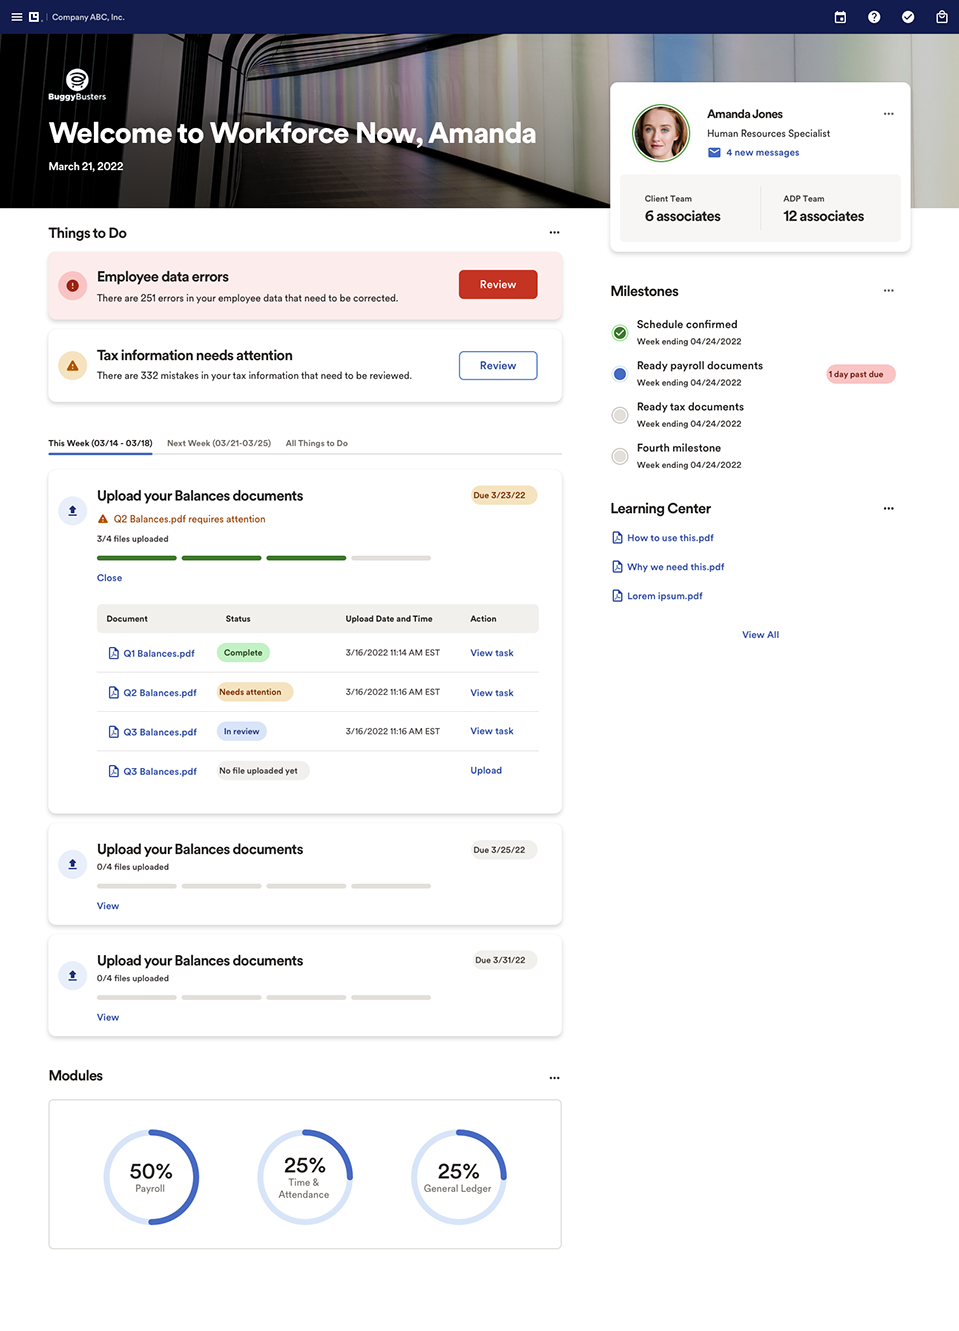The image size is (959, 1331).
Task: Open the clipboard icon in top bar
Action: click(941, 17)
